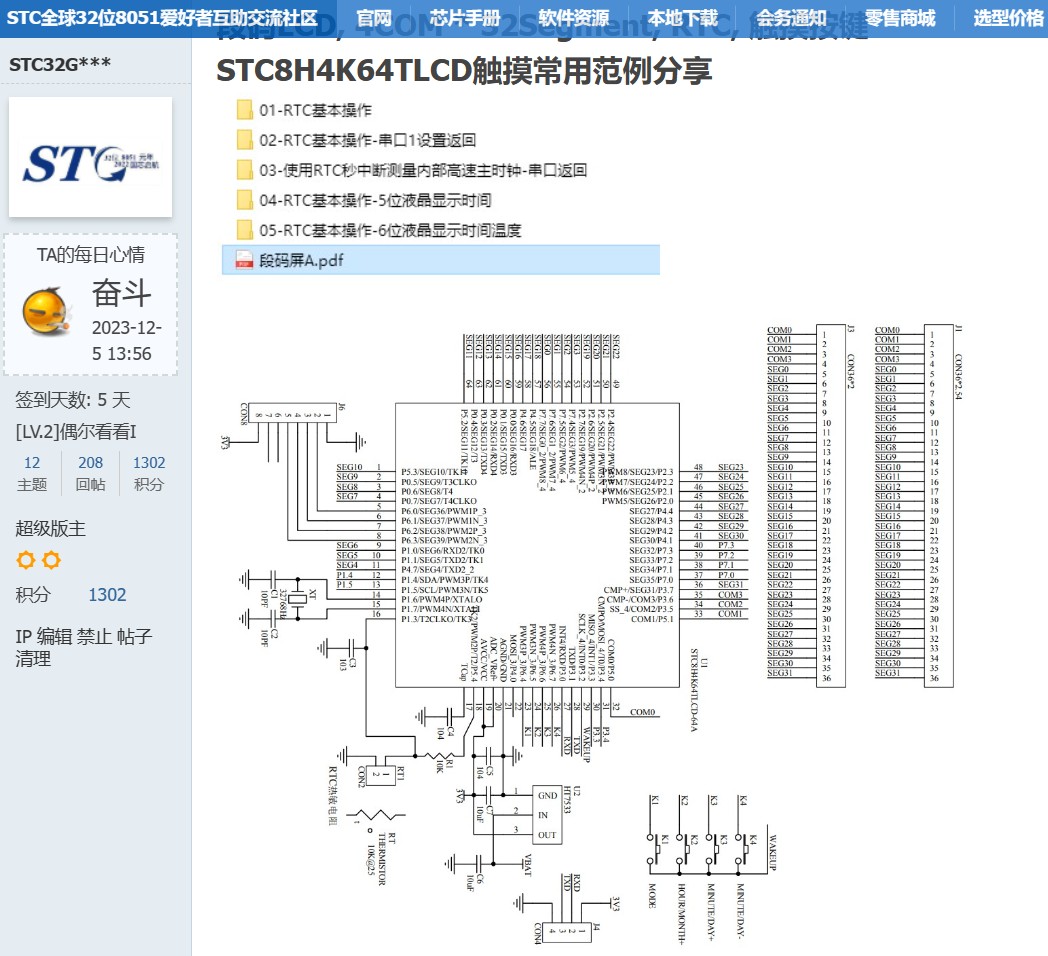Image resolution: width=1048 pixels, height=956 pixels.
Task: Click the 签到天数: 5 天 text
Action: [73, 400]
